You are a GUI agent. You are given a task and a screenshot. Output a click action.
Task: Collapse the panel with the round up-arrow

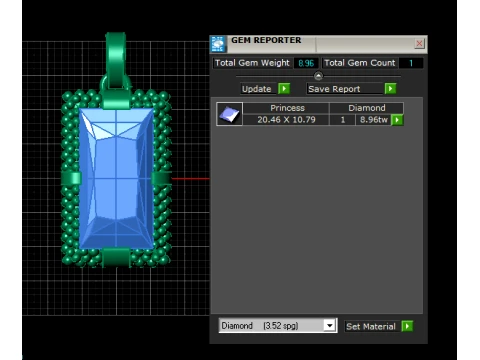pyautogui.click(x=318, y=76)
